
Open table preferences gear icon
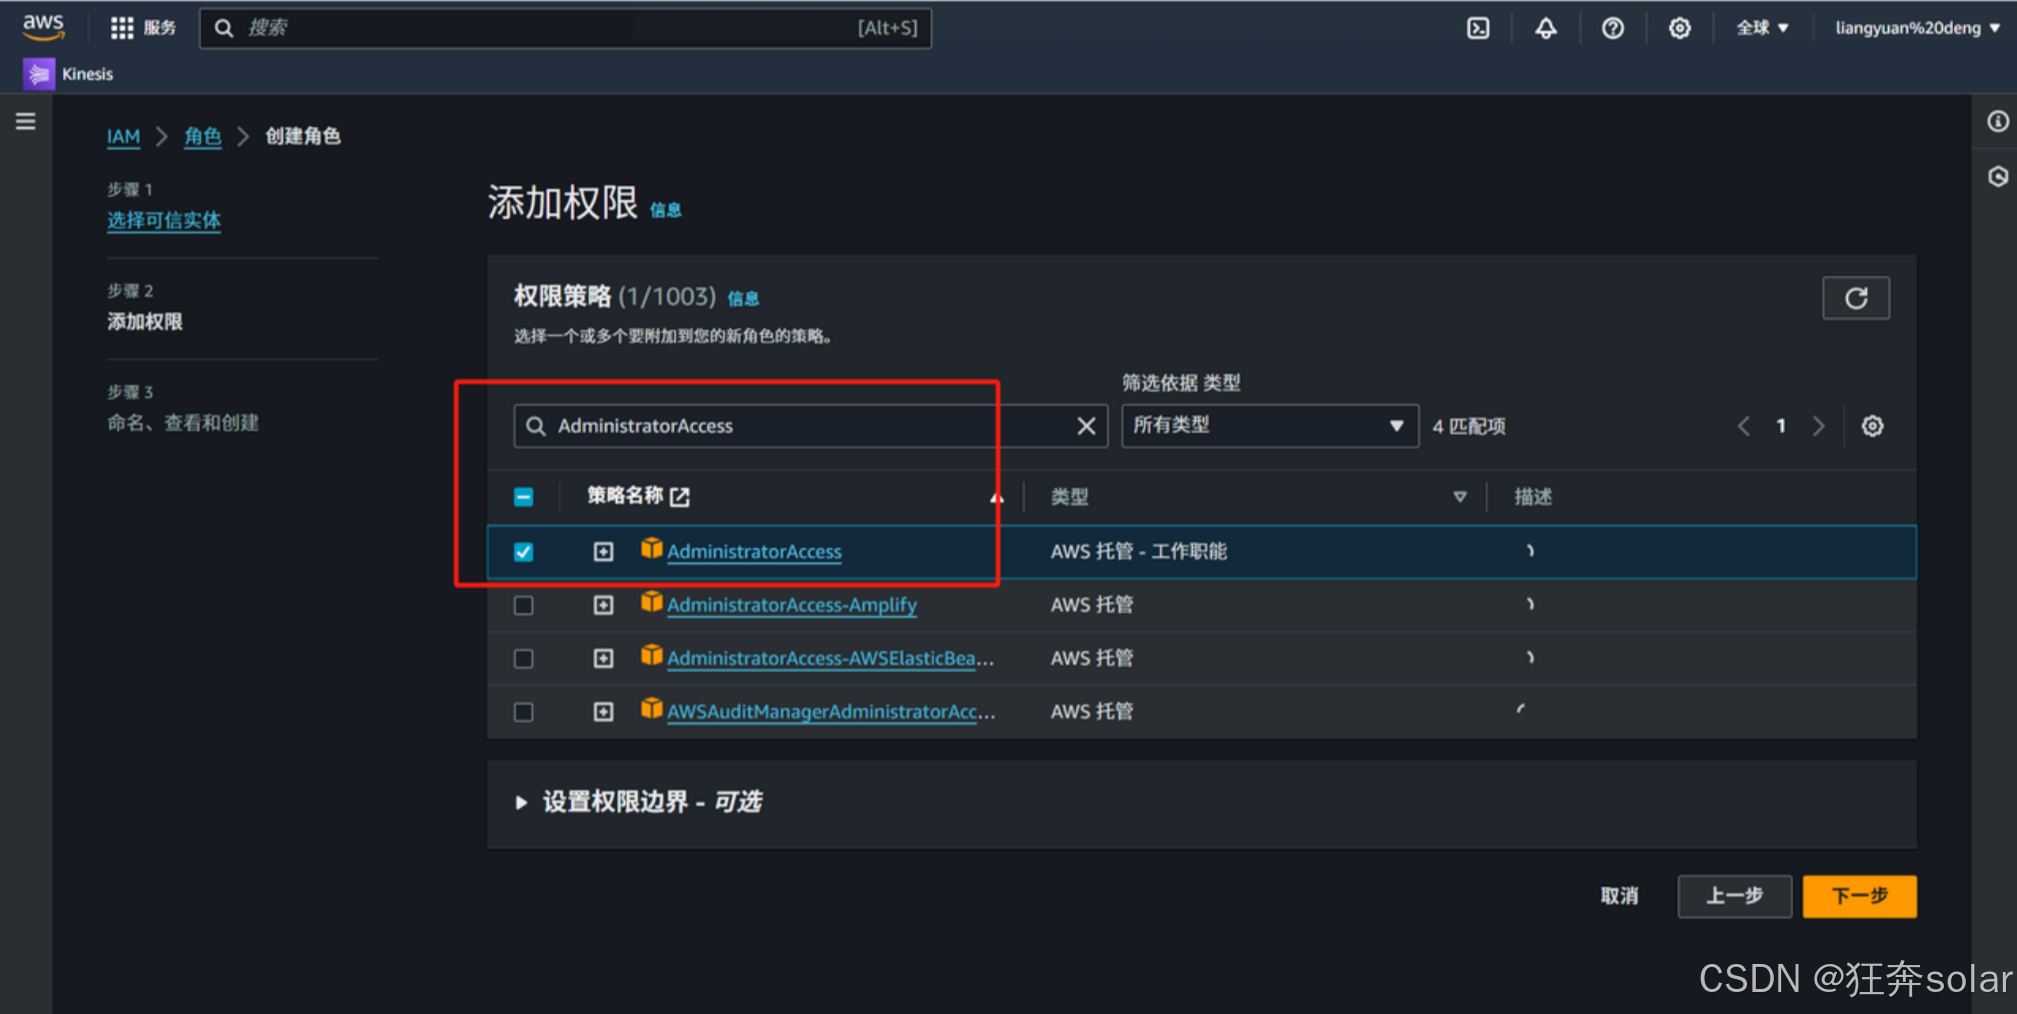(x=1873, y=426)
